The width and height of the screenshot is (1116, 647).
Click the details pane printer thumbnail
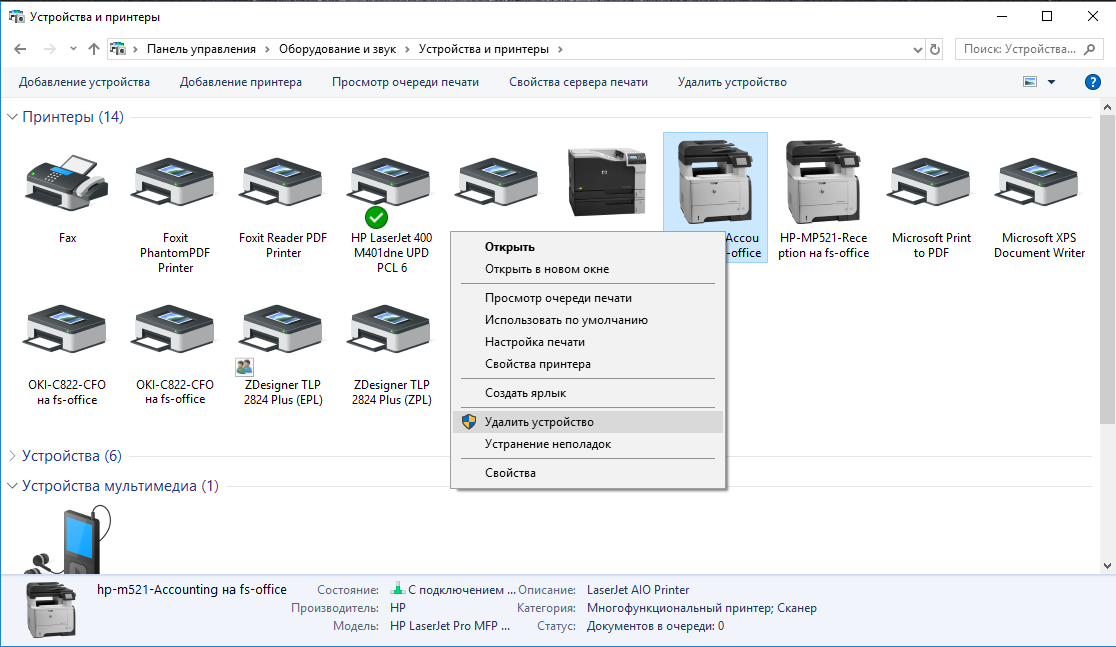51,609
